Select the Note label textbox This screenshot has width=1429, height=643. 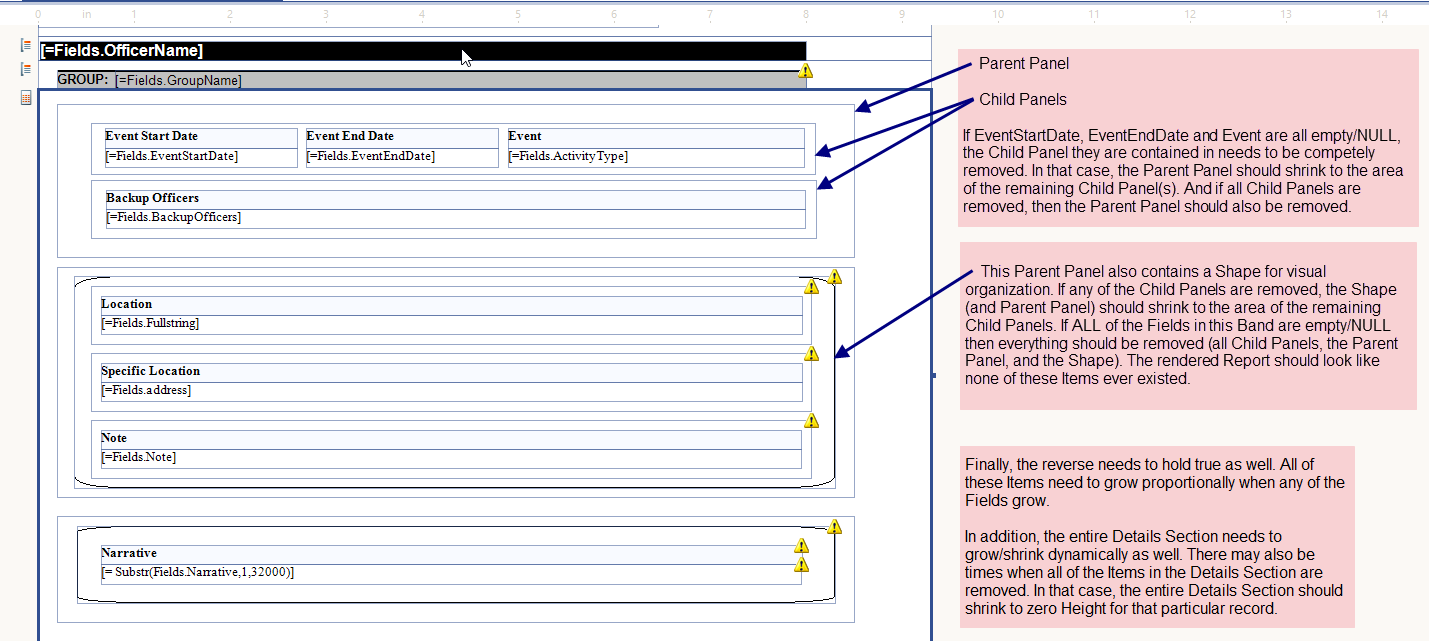[451, 439]
